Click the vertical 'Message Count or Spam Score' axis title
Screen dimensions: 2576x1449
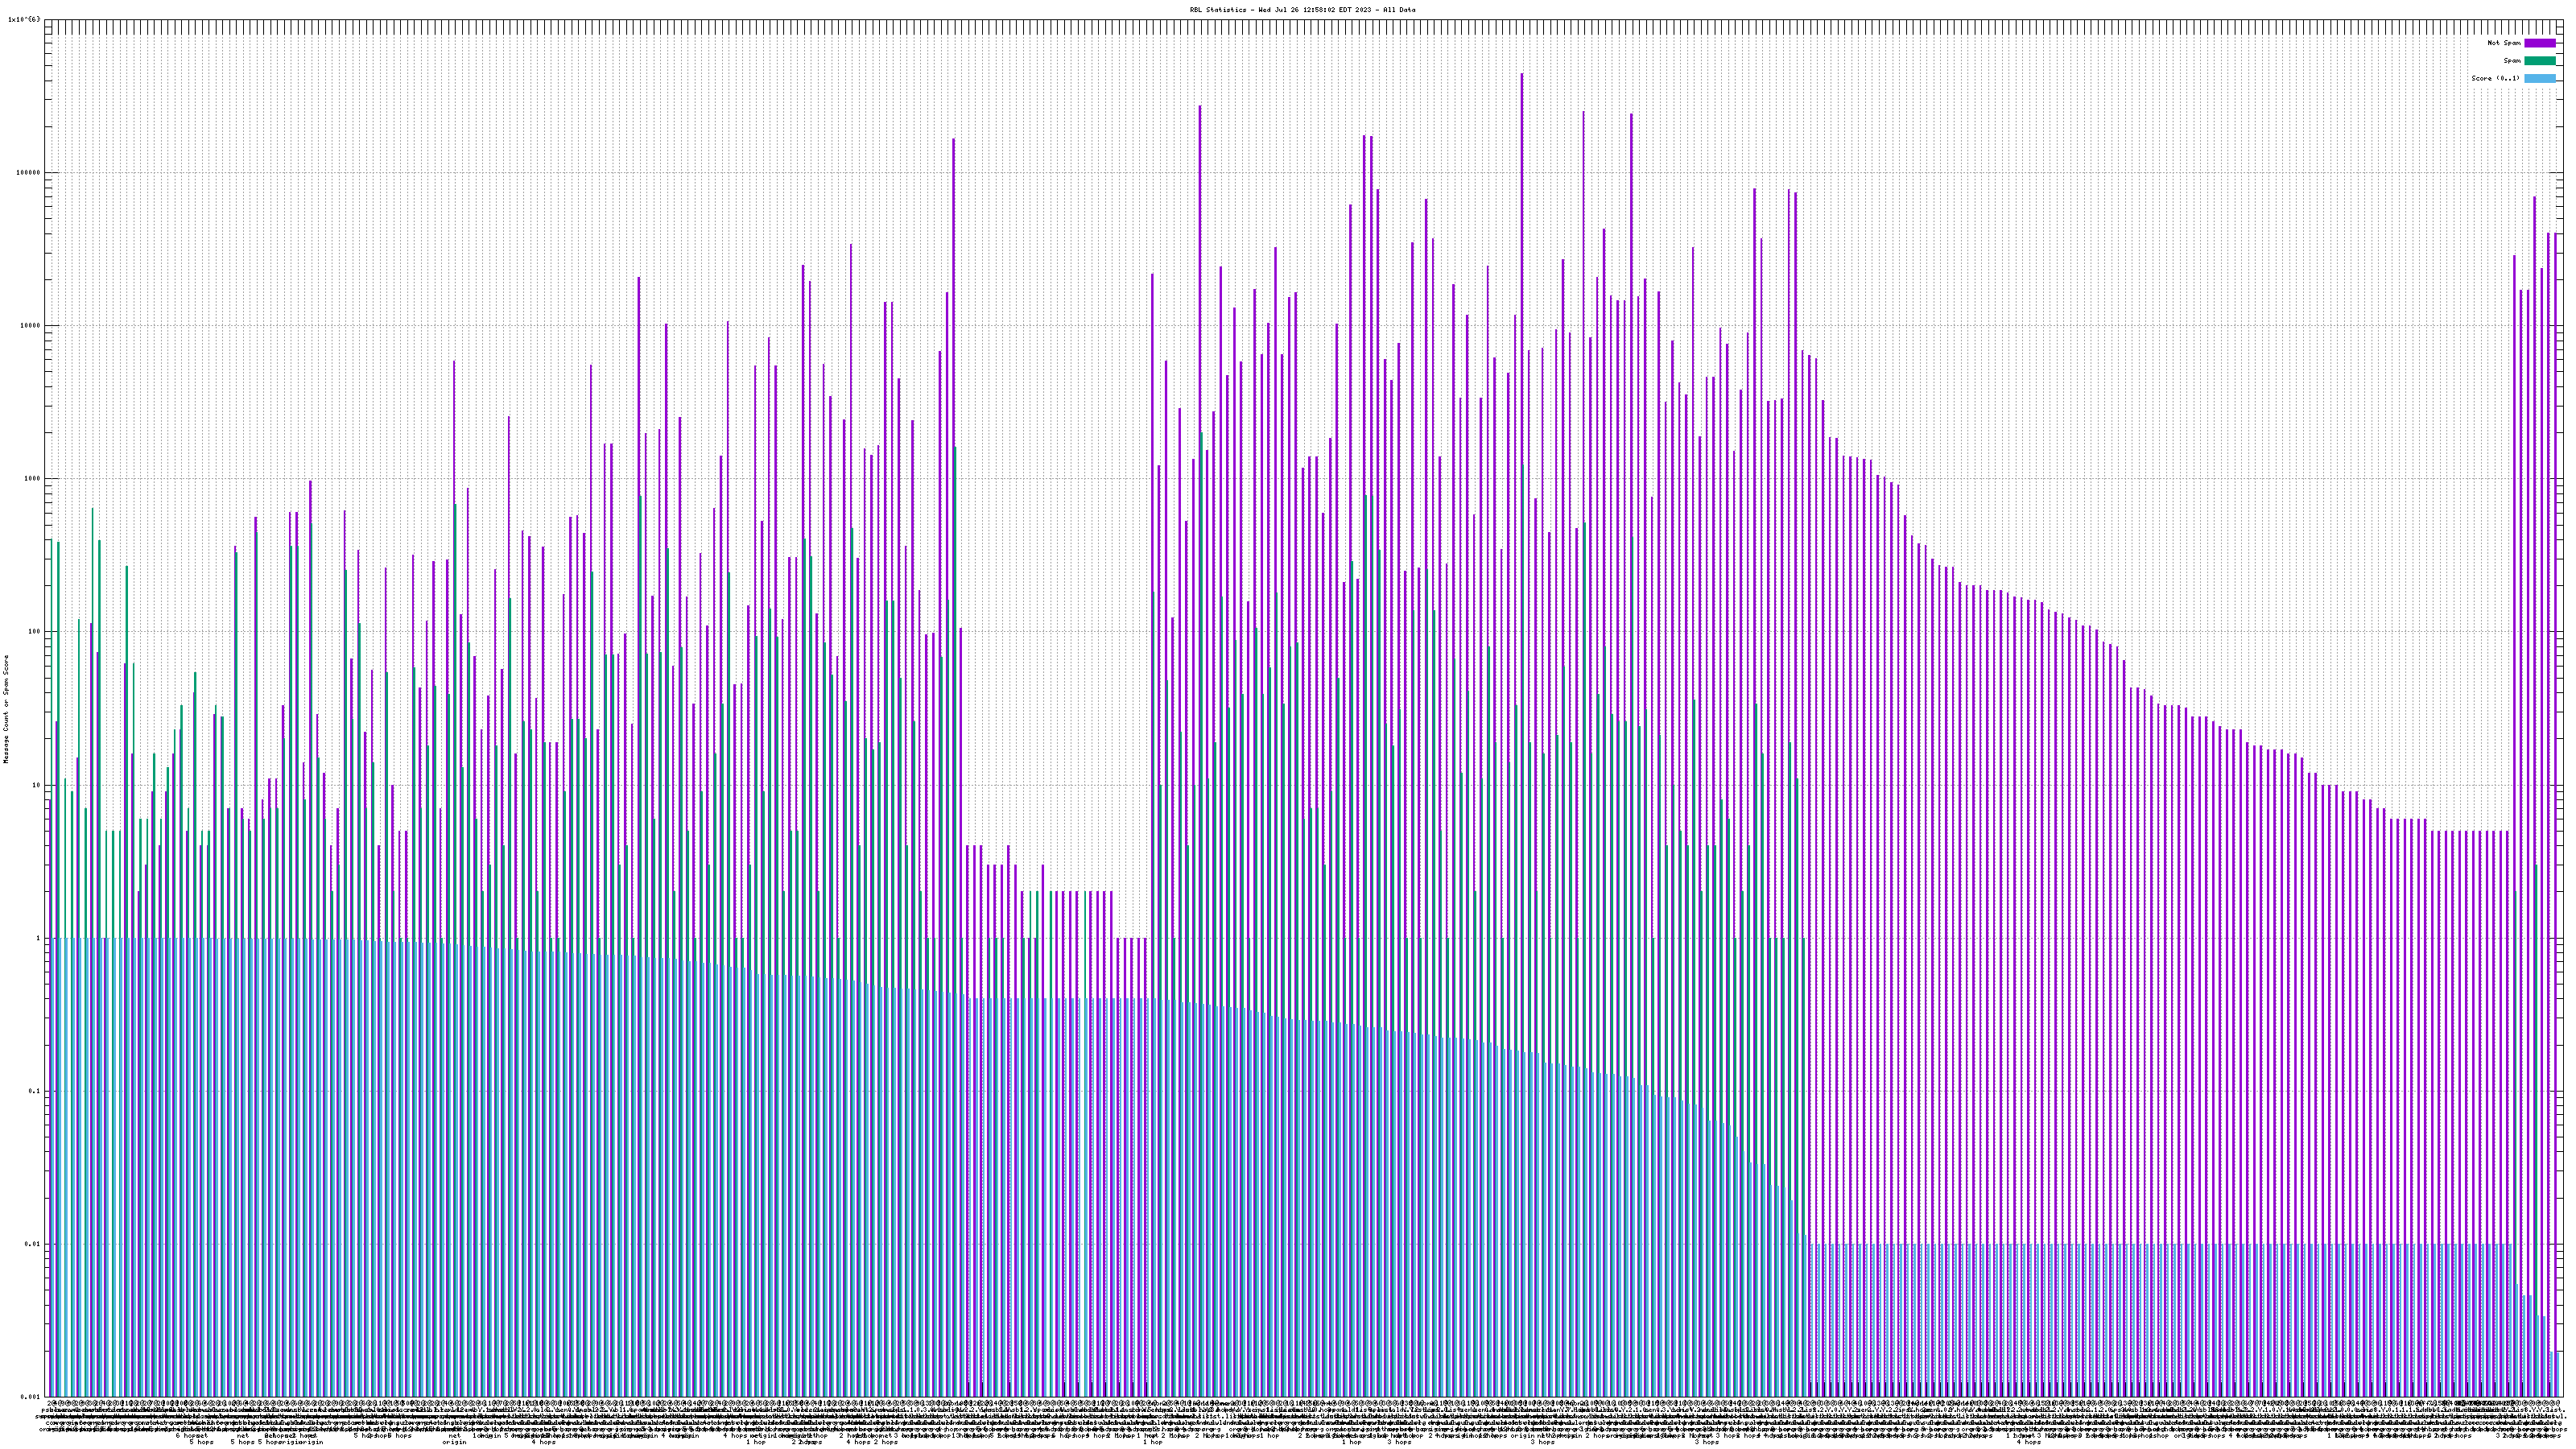pyautogui.click(x=6, y=708)
